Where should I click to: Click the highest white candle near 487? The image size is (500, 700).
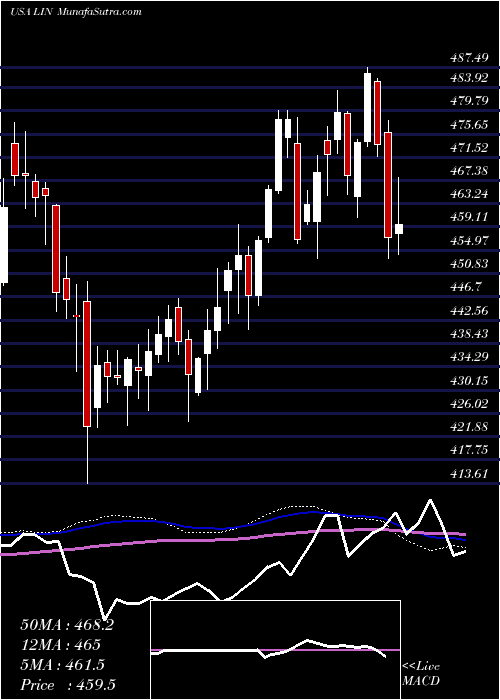367,108
